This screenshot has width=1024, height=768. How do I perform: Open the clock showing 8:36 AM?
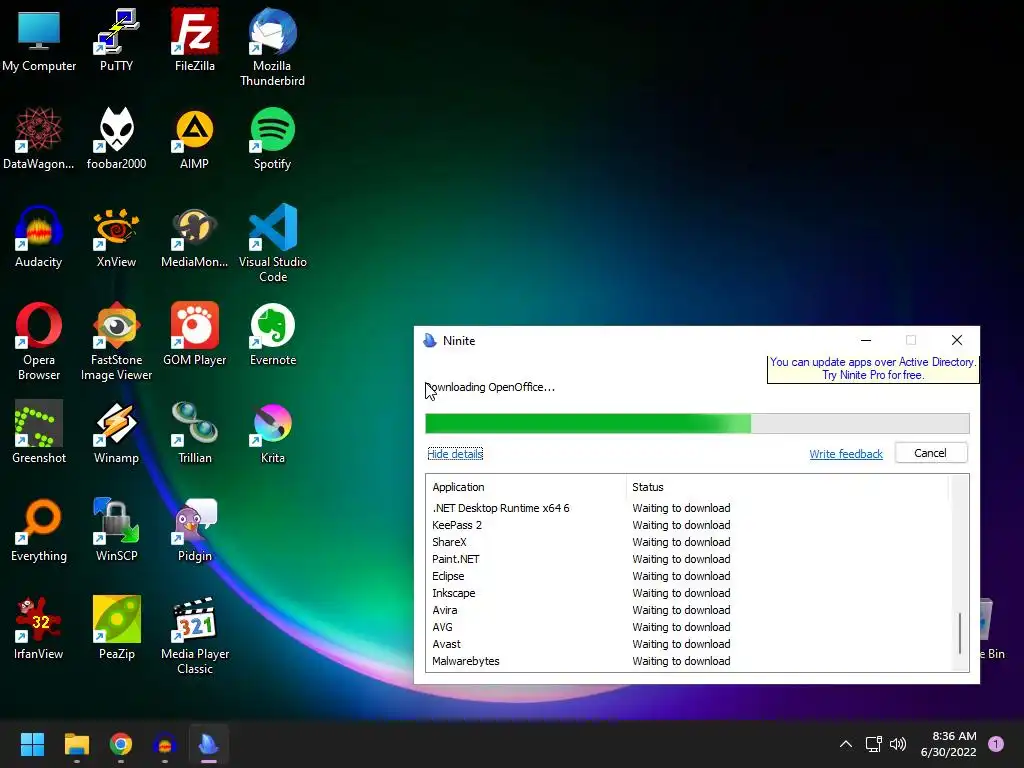point(948,744)
